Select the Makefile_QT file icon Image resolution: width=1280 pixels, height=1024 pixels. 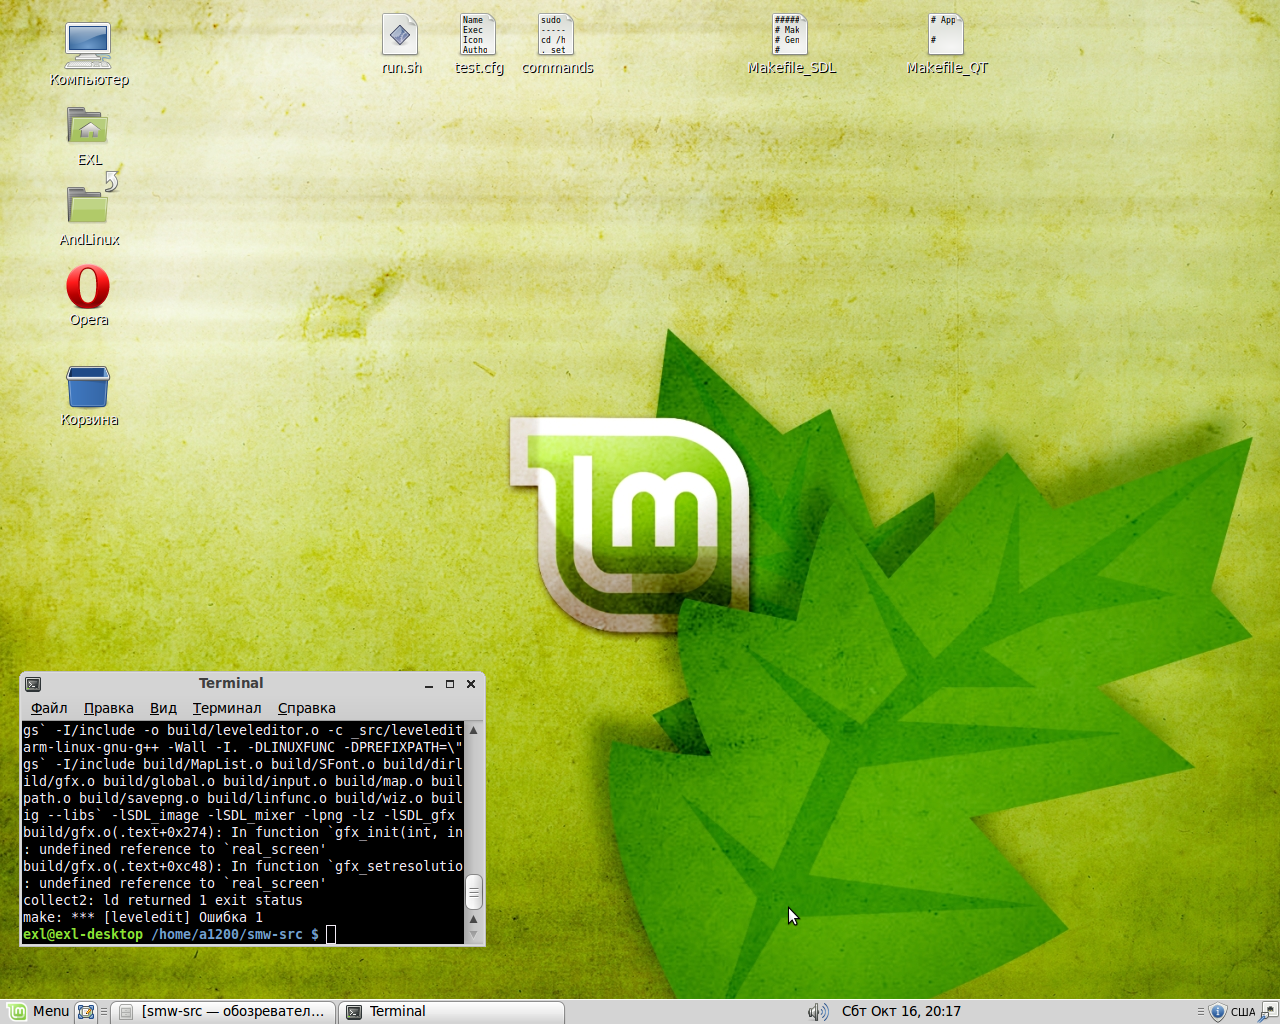(x=946, y=35)
